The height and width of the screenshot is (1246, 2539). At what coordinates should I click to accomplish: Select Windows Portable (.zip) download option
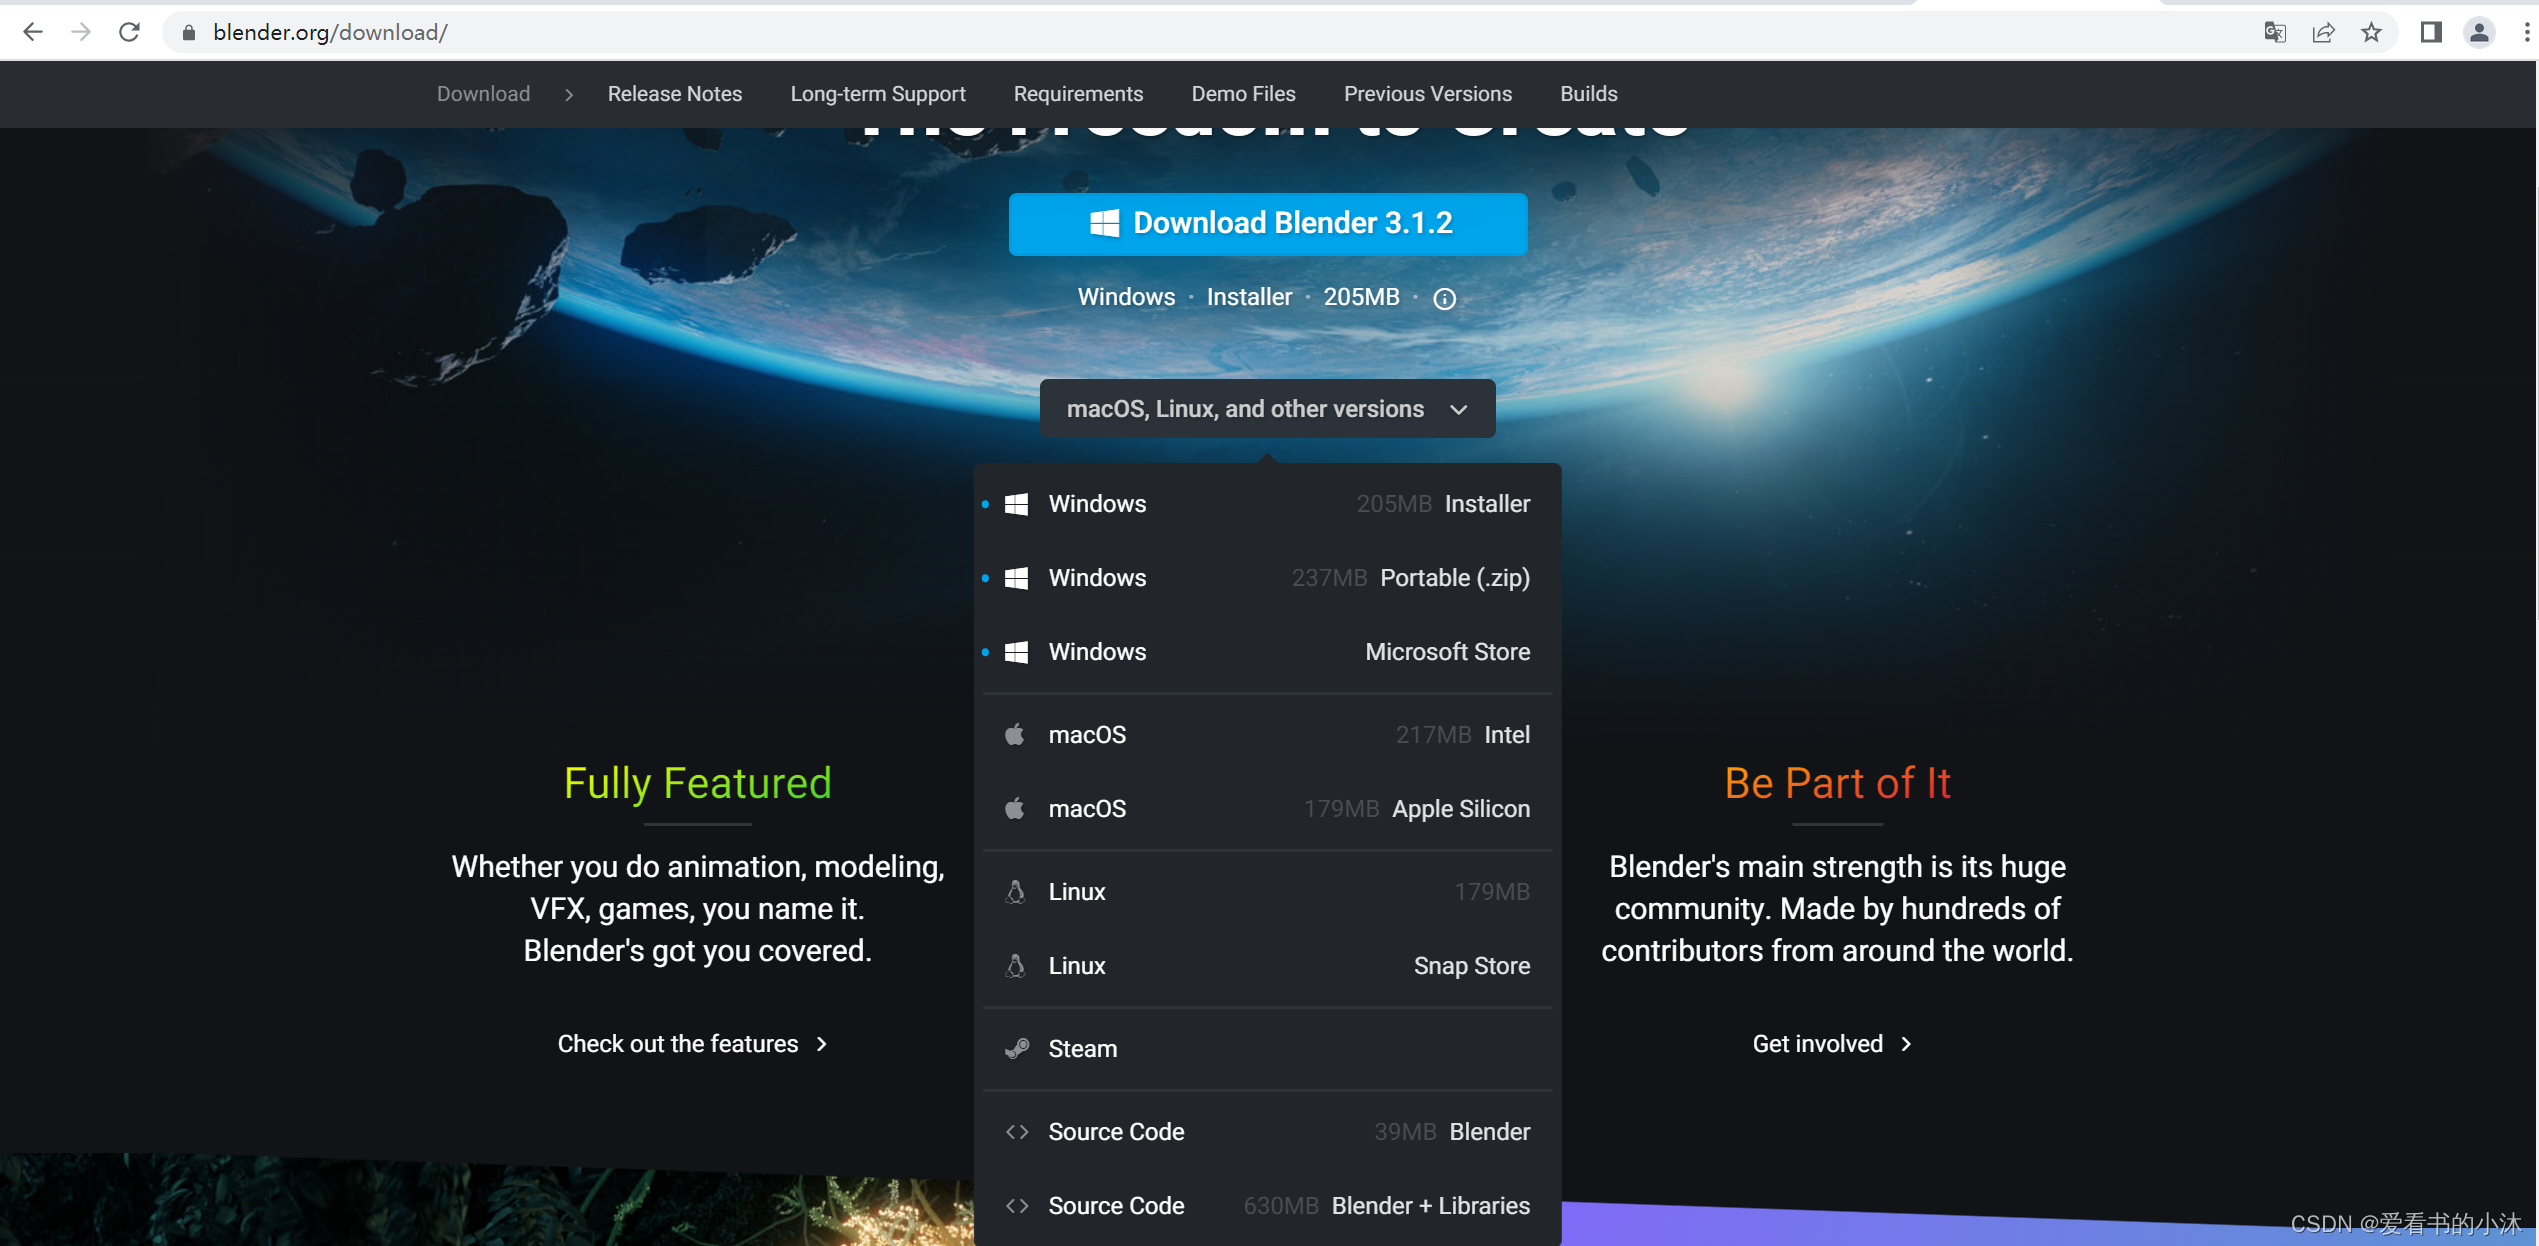[1267, 578]
